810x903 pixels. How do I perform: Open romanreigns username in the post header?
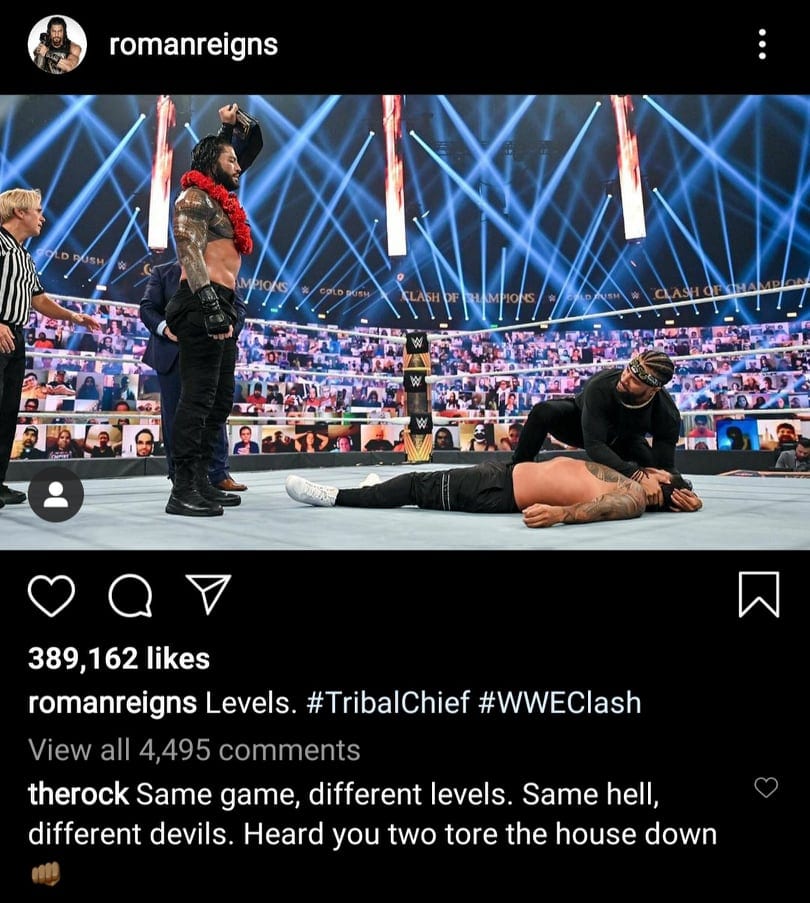(x=193, y=45)
